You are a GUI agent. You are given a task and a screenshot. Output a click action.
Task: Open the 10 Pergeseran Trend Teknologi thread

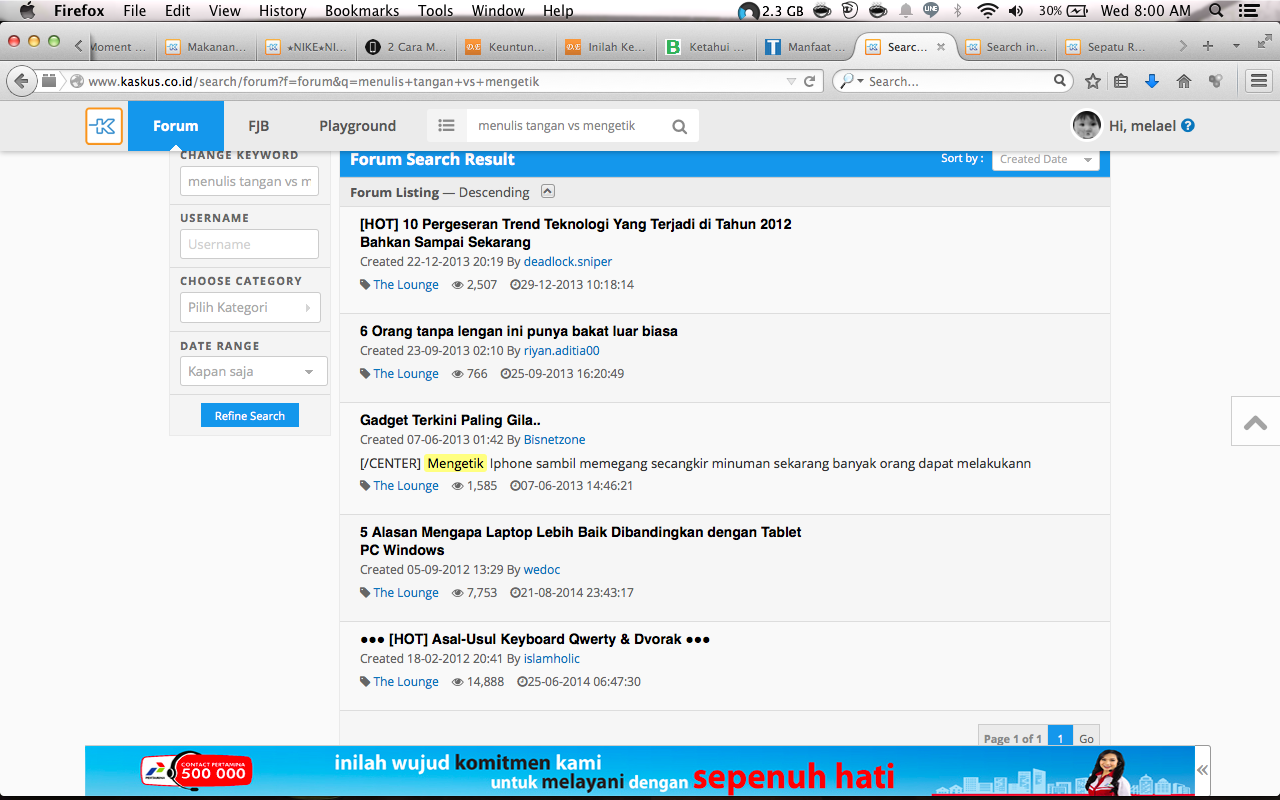pyautogui.click(x=576, y=233)
